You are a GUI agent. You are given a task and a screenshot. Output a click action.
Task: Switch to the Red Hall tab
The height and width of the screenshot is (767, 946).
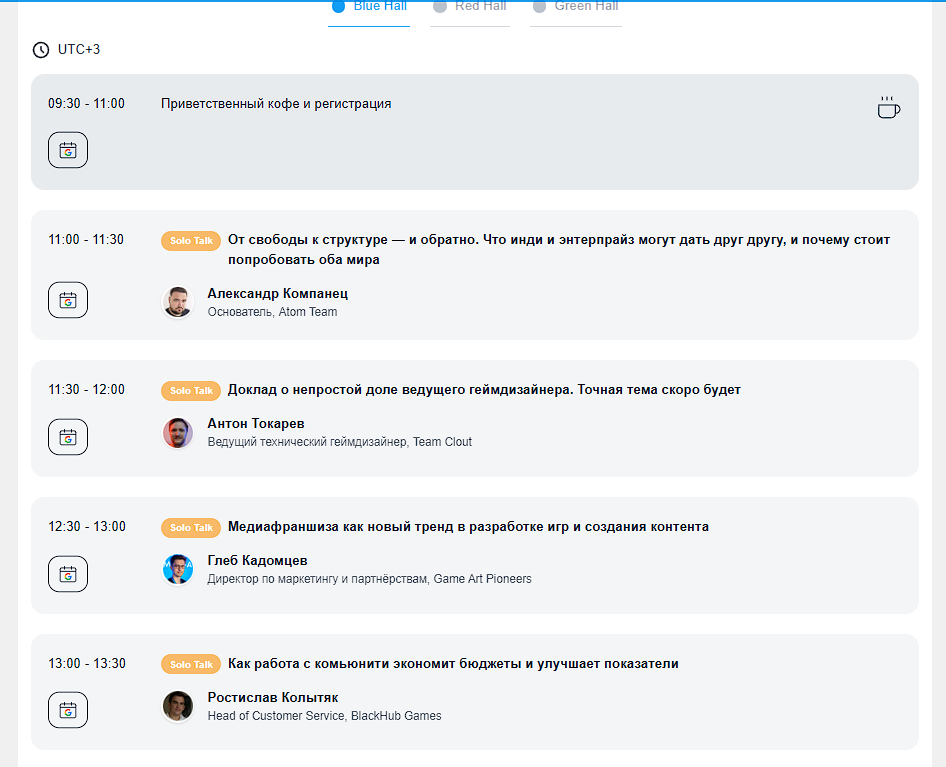click(470, 8)
